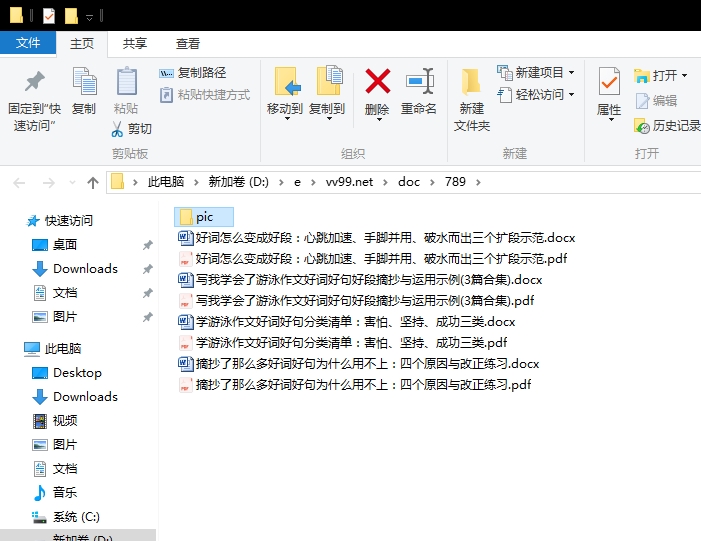Expand chevron after 789 in address bar
701x541 pixels.
478,182
